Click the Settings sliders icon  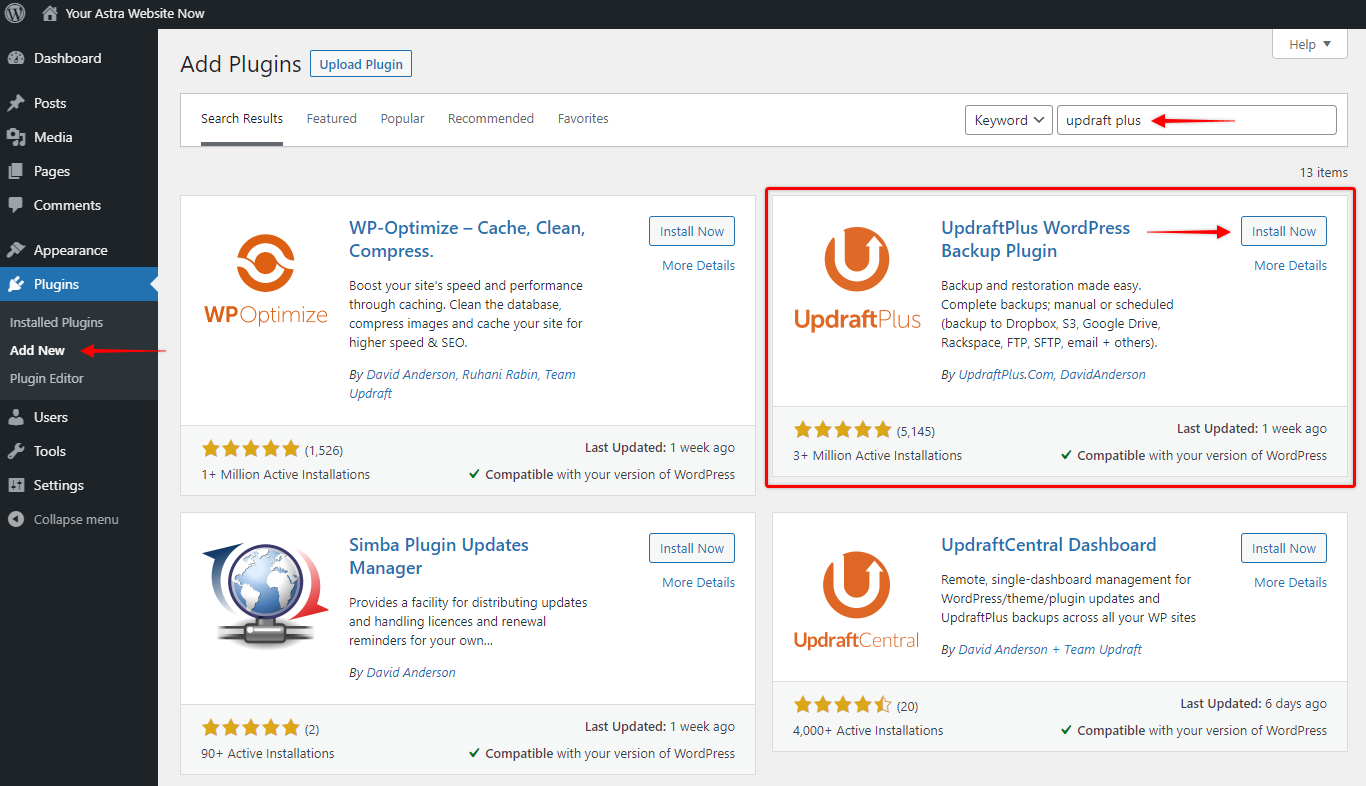click(x=16, y=485)
